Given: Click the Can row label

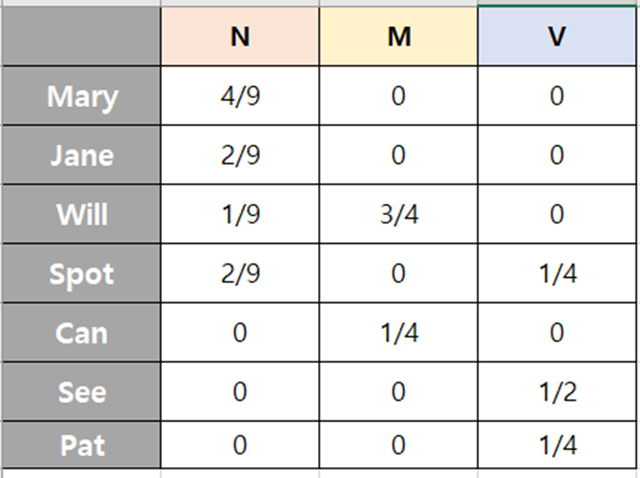Looking at the screenshot, I should (82, 333).
